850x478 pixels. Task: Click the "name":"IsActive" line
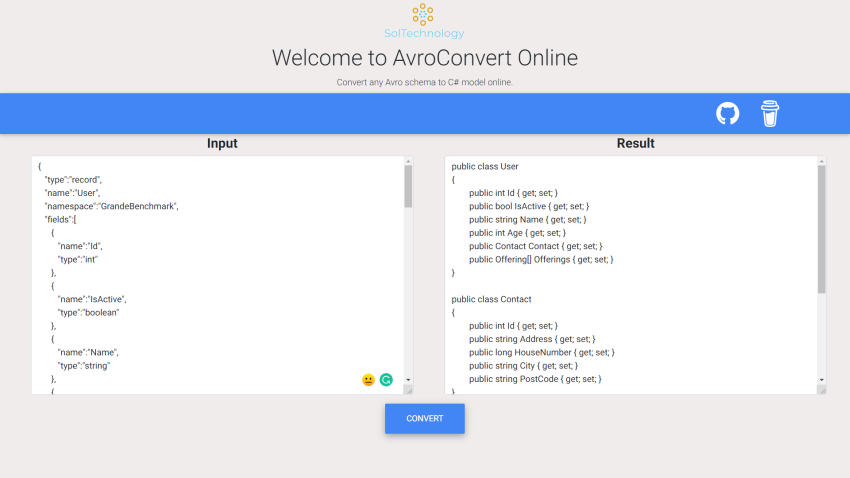pyautogui.click(x=92, y=299)
